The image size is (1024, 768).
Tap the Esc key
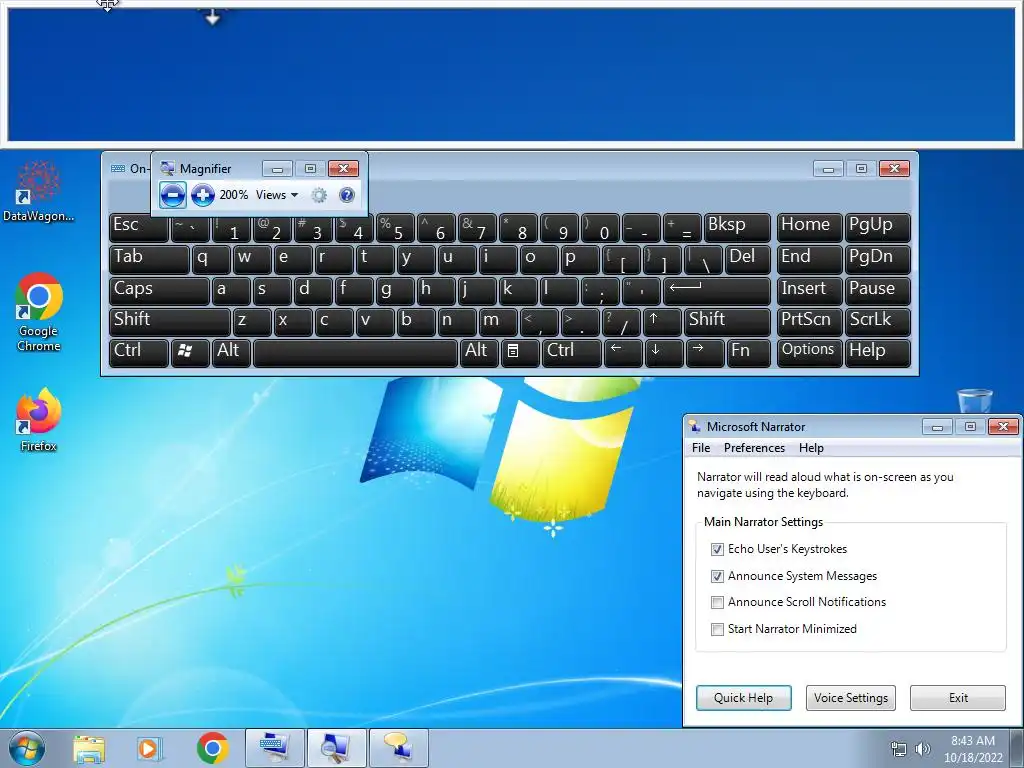click(x=138, y=227)
